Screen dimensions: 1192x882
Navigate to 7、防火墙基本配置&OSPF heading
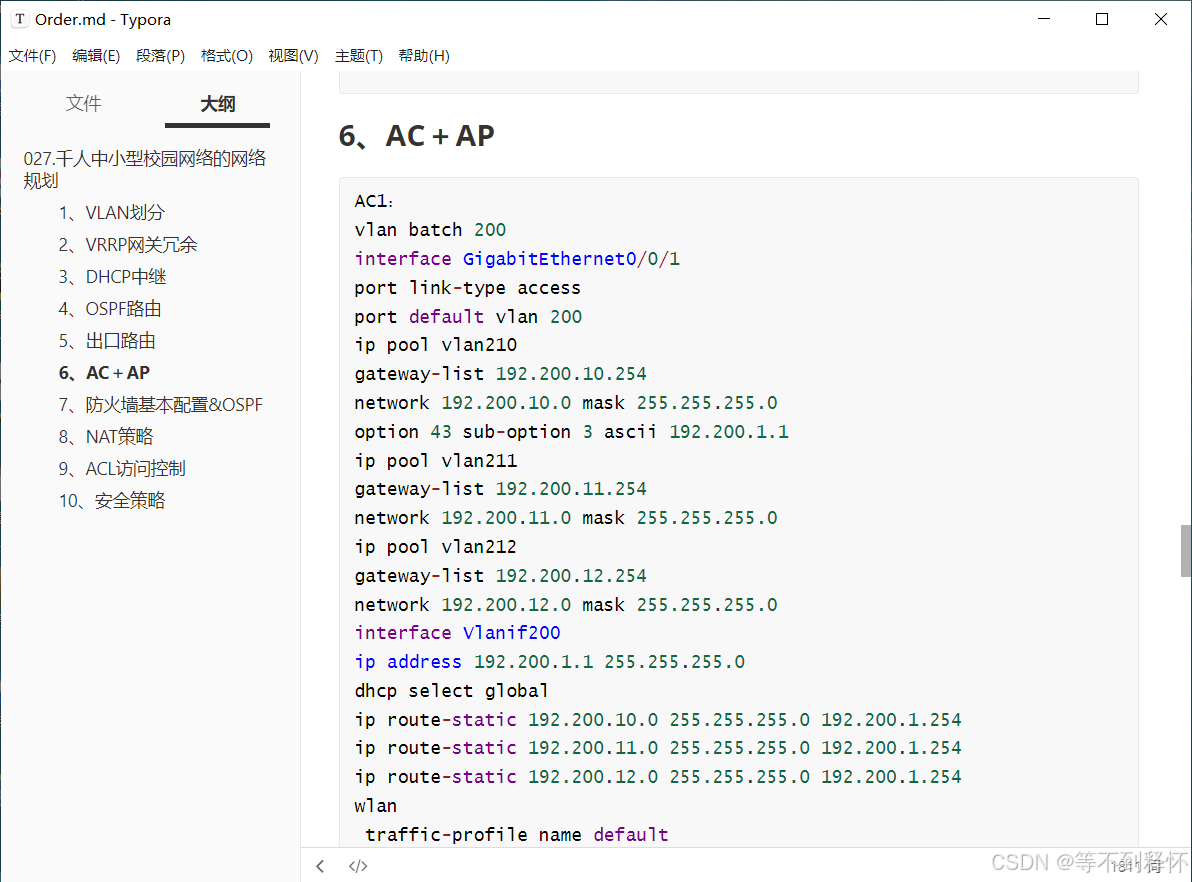[x=160, y=405]
